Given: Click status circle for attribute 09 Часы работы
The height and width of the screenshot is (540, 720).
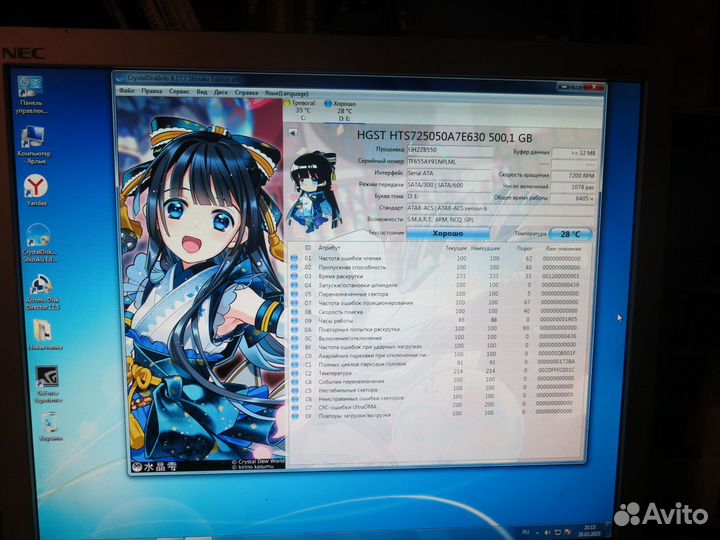Looking at the screenshot, I should point(294,321).
